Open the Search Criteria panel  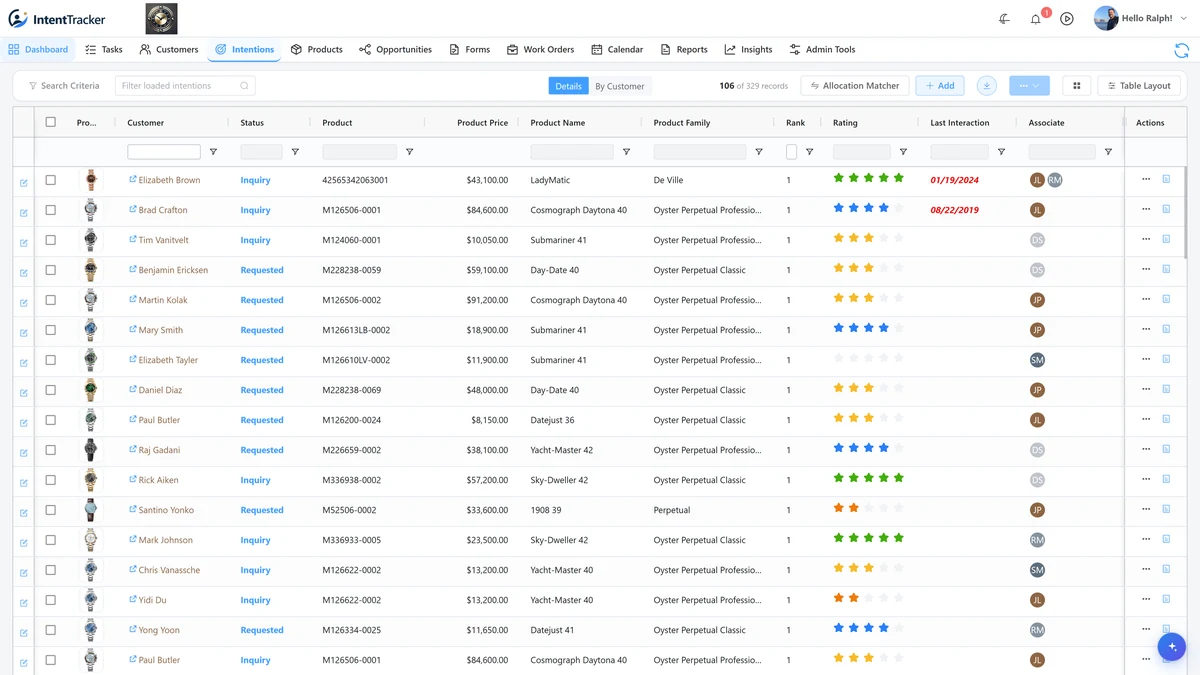point(64,86)
